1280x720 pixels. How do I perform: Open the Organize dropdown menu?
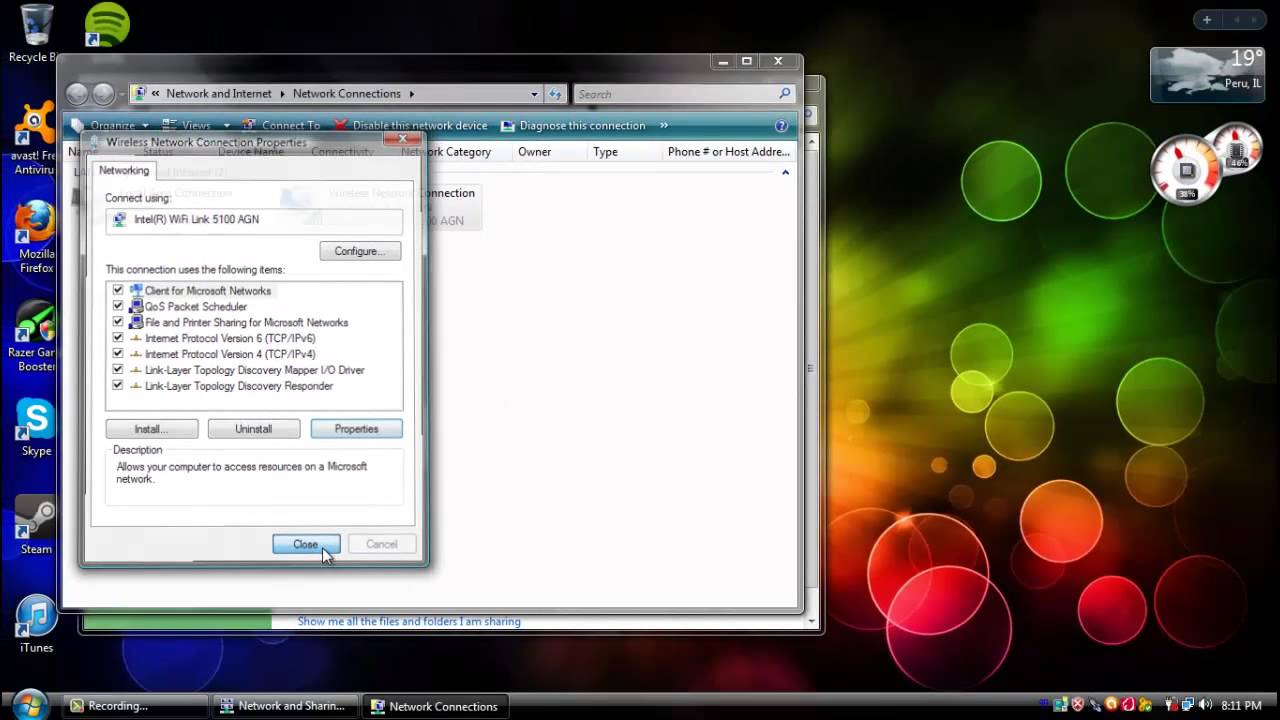click(119, 126)
